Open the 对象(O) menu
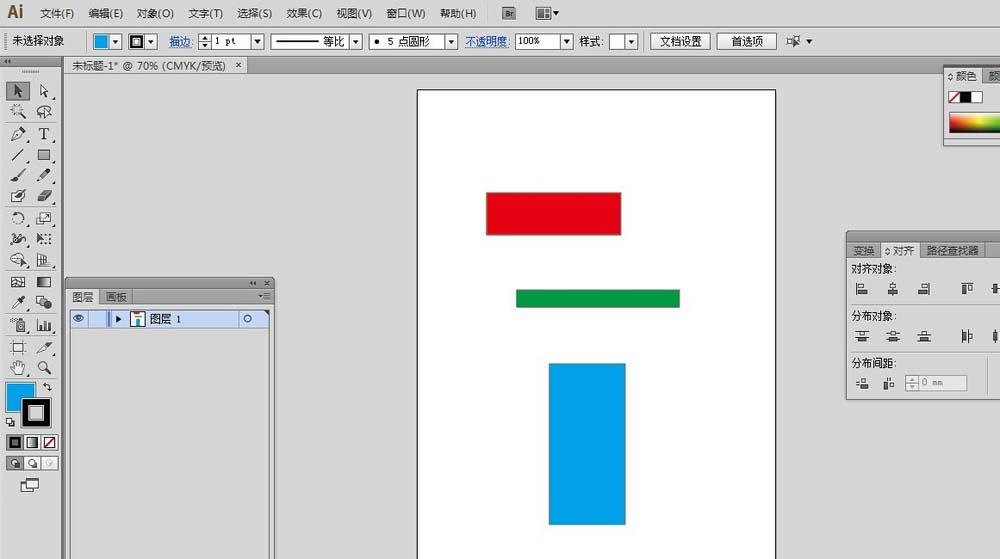This screenshot has width=1000, height=559. click(155, 13)
